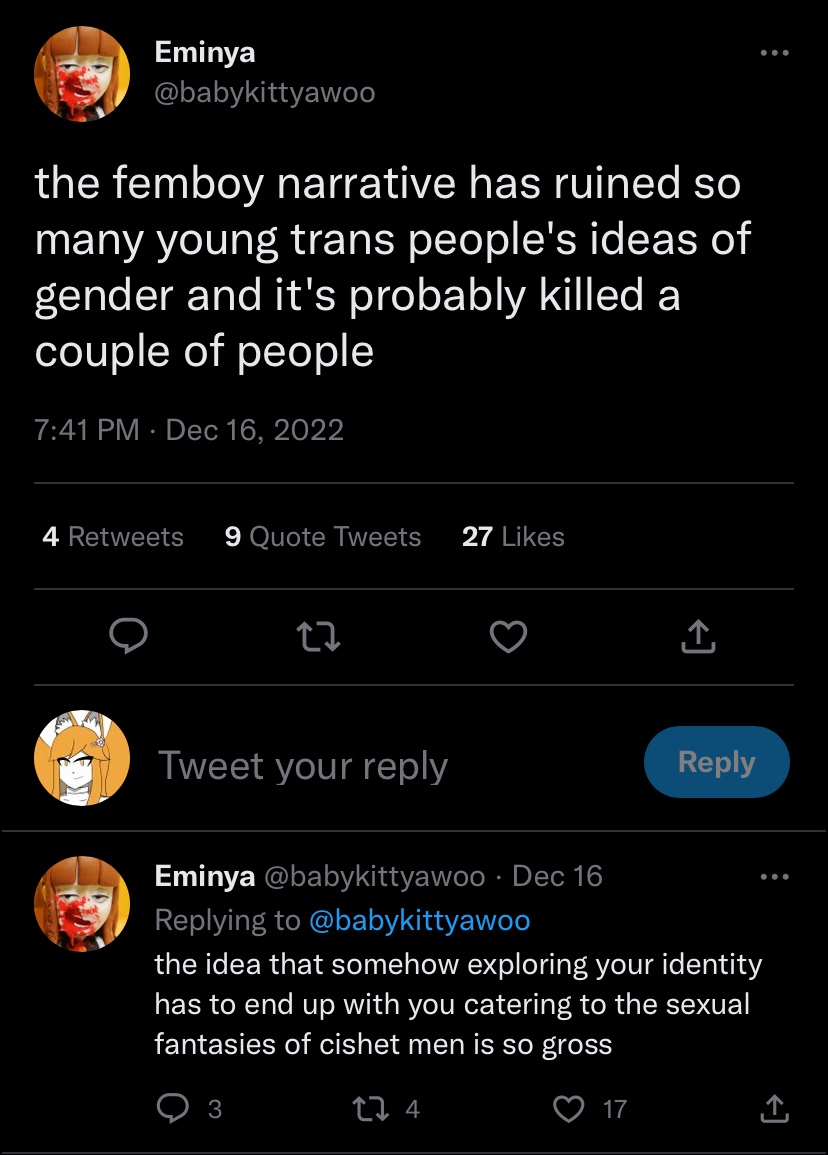This screenshot has width=828, height=1155.
Task: Open the 9 Quote Tweets list
Action: pos(323,536)
